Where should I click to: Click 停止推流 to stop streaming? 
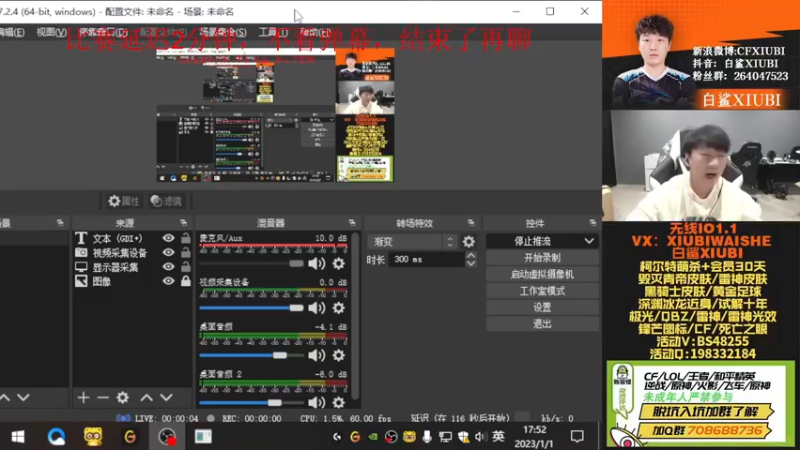point(534,241)
